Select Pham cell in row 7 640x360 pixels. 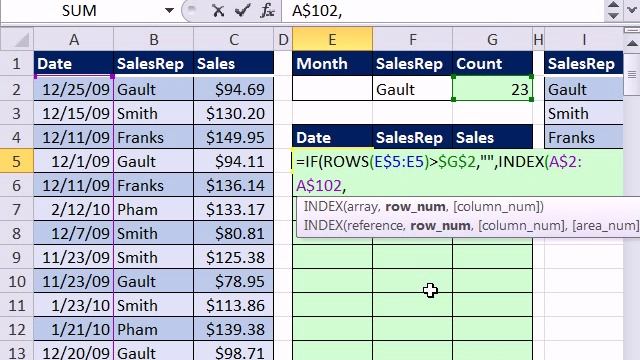(153, 209)
